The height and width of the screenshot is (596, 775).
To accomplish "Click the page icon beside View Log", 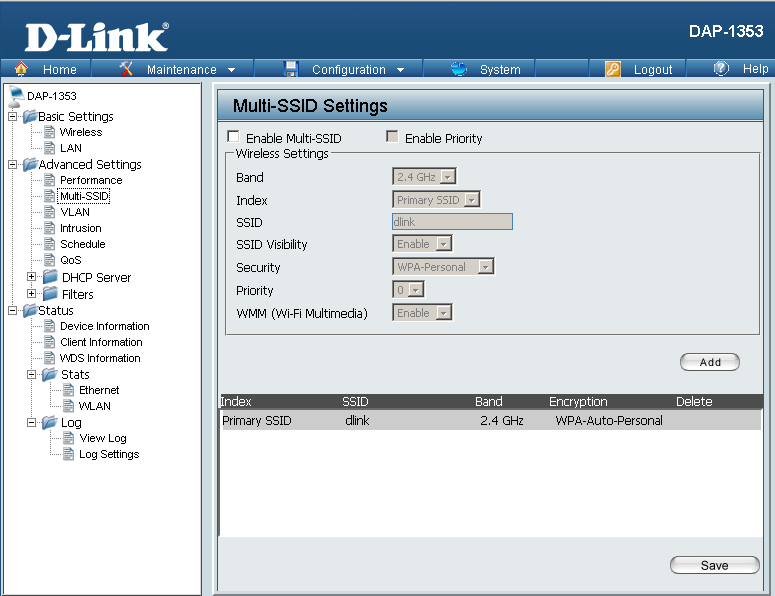I will click(x=69, y=438).
